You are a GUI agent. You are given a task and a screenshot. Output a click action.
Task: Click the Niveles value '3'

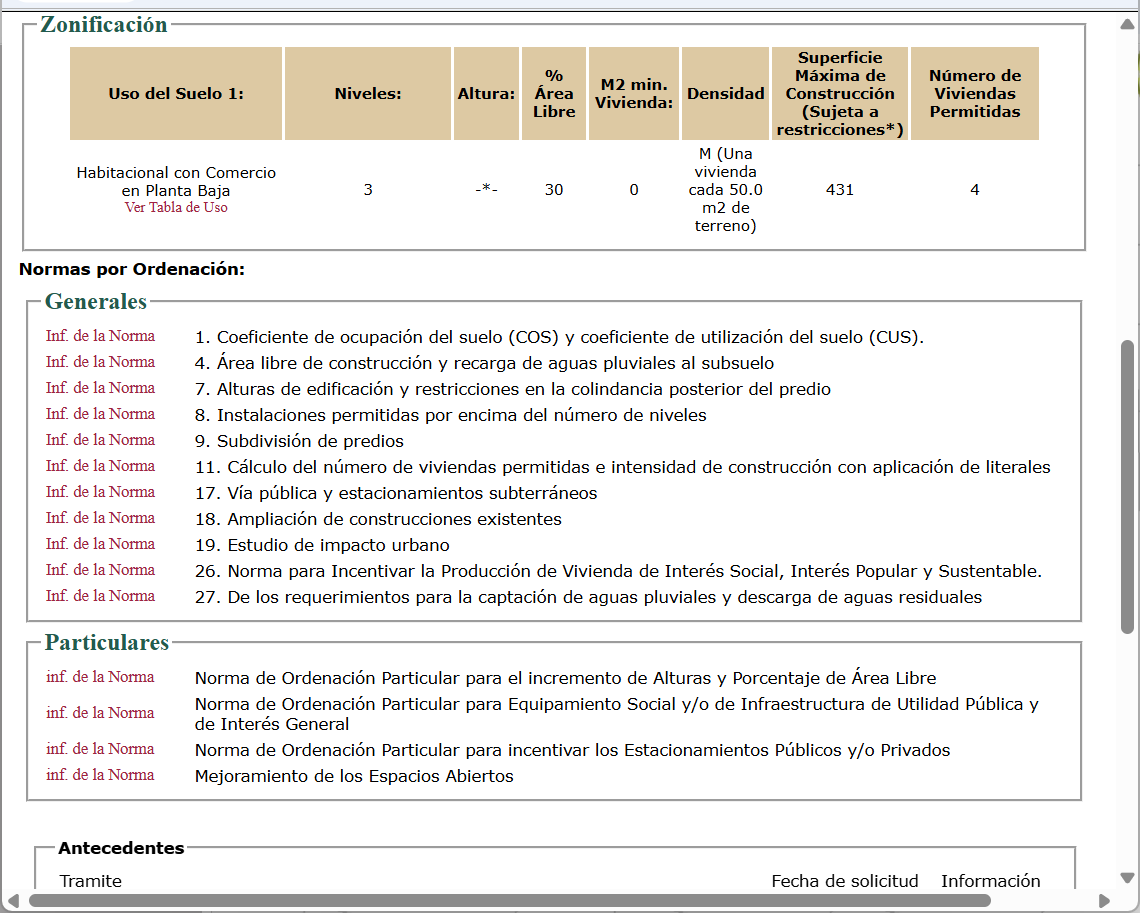368,190
